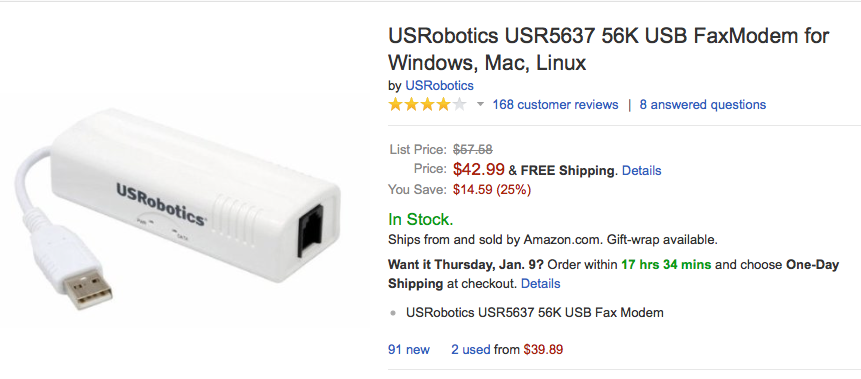Open the 8 answered questions link
Screen dimensions: 861x379
(702, 104)
